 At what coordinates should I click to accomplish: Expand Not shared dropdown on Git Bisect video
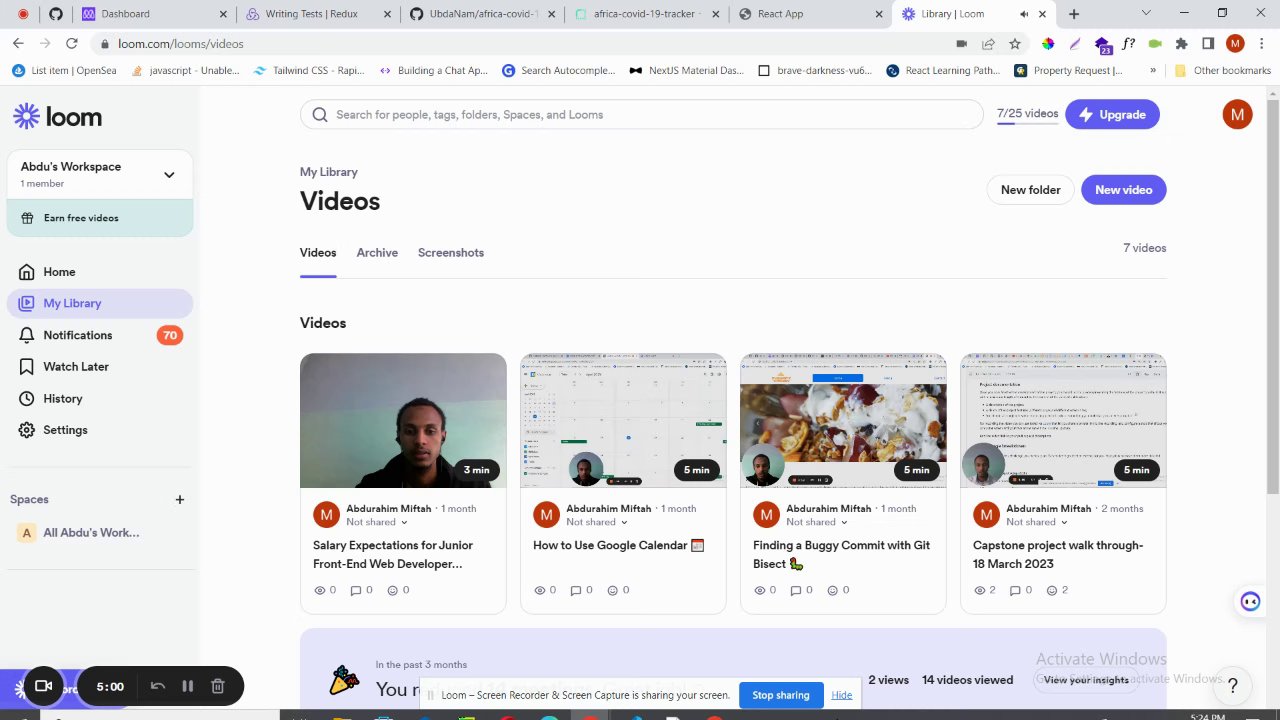click(x=817, y=522)
